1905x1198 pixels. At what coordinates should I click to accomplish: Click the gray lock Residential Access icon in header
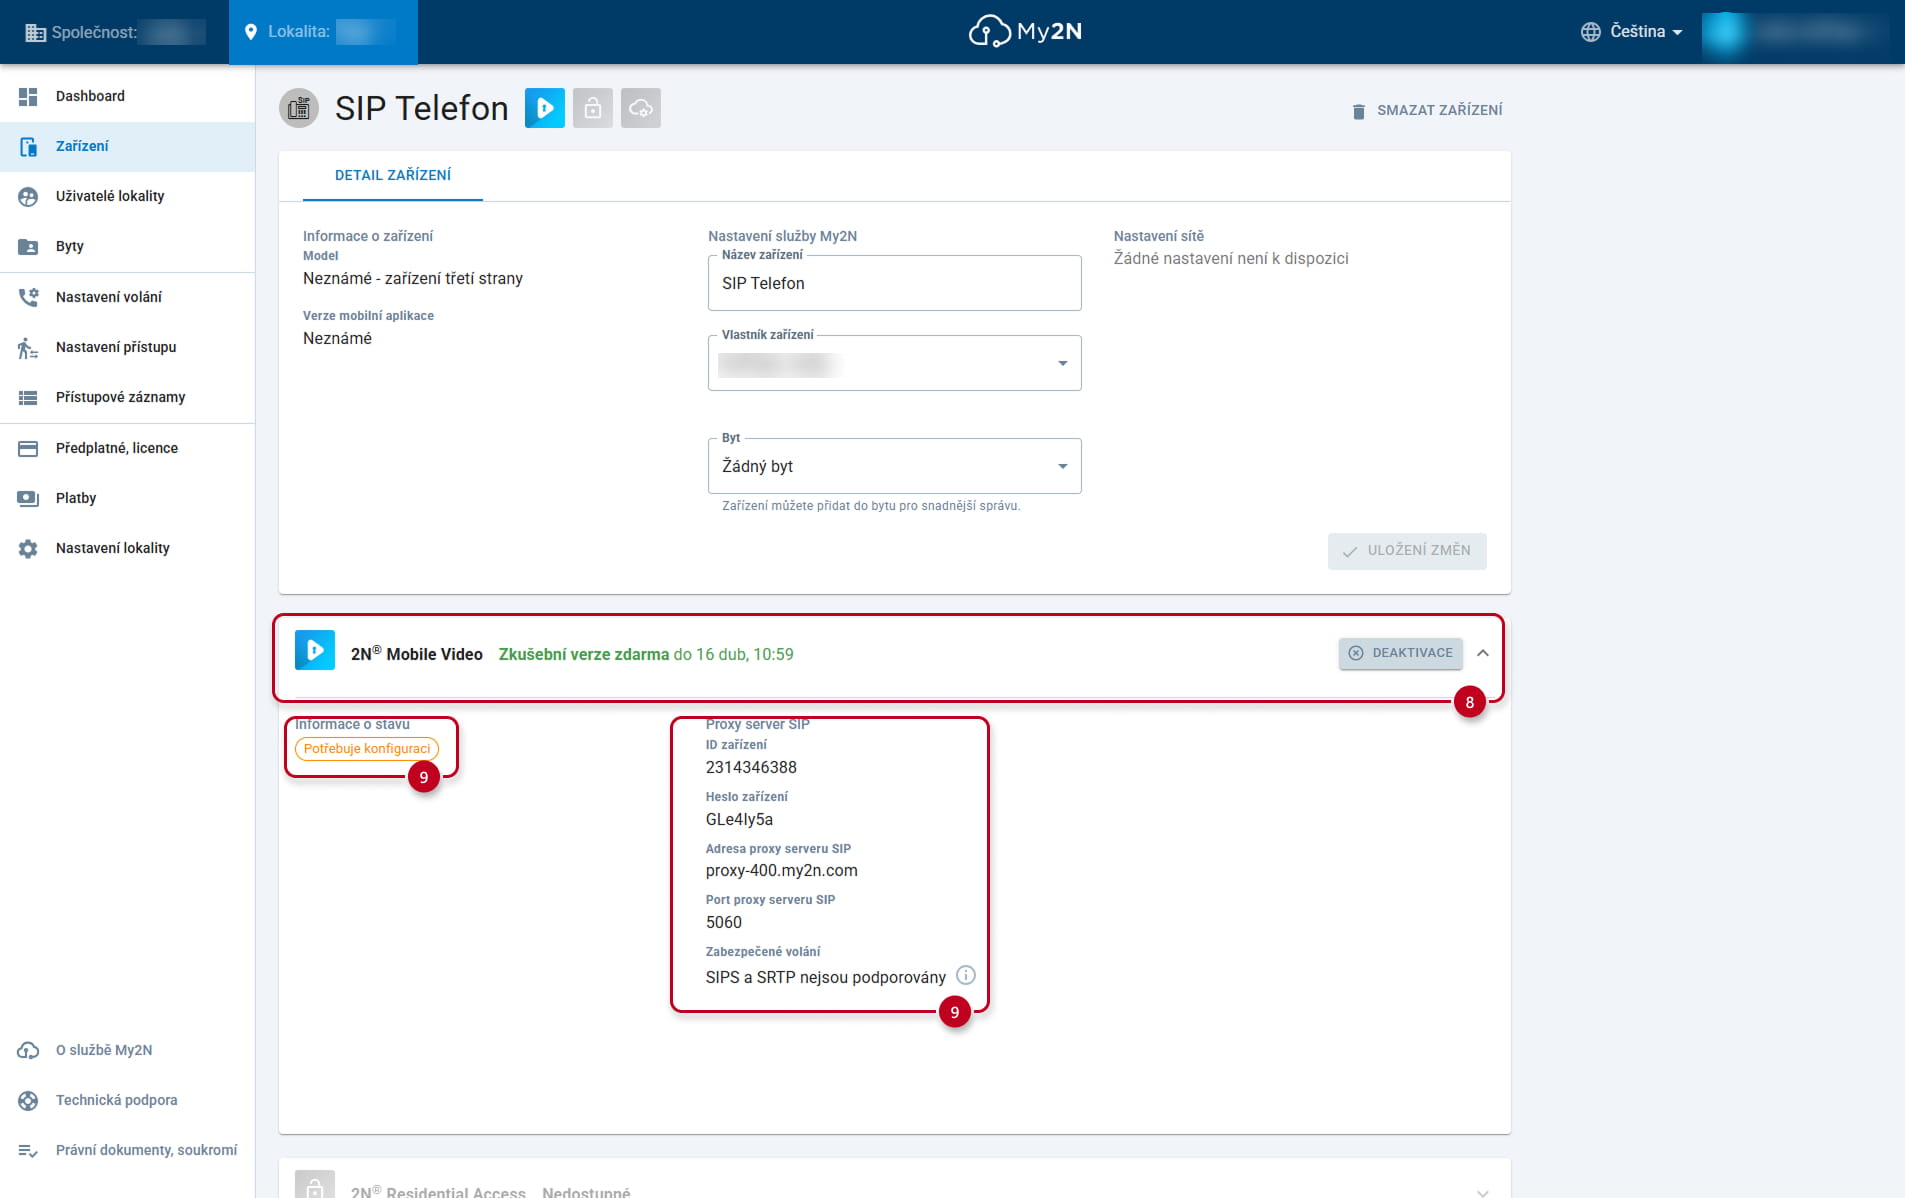[x=593, y=108]
